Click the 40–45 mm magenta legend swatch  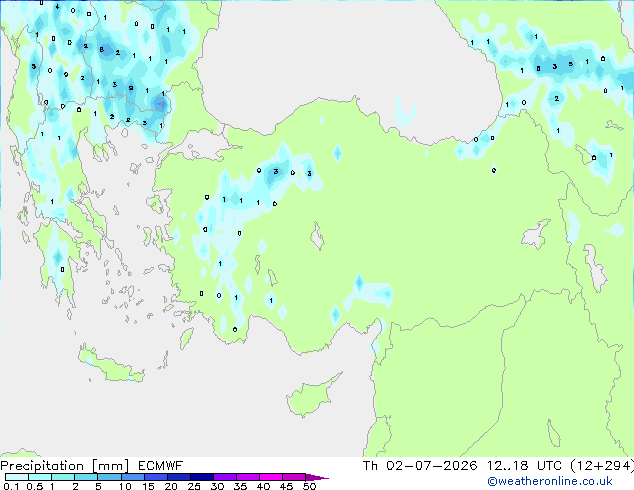coord(271,477)
